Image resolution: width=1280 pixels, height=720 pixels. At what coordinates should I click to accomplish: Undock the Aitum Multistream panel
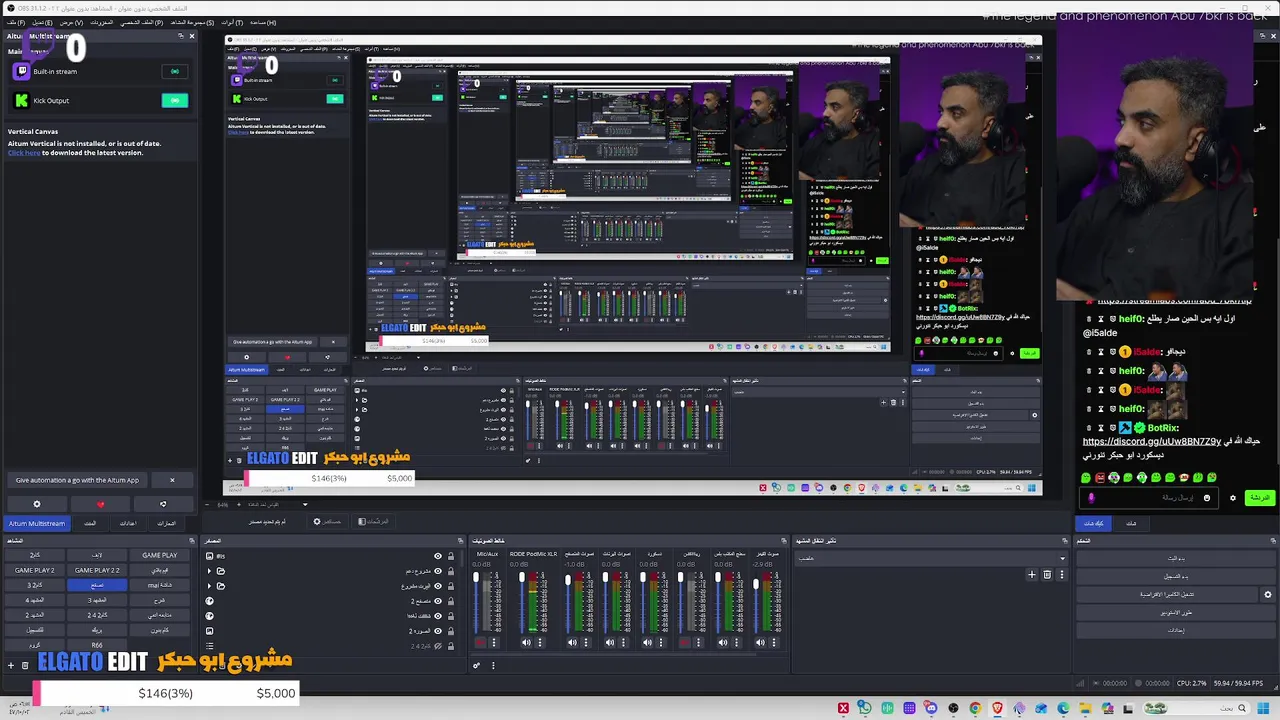(x=182, y=36)
